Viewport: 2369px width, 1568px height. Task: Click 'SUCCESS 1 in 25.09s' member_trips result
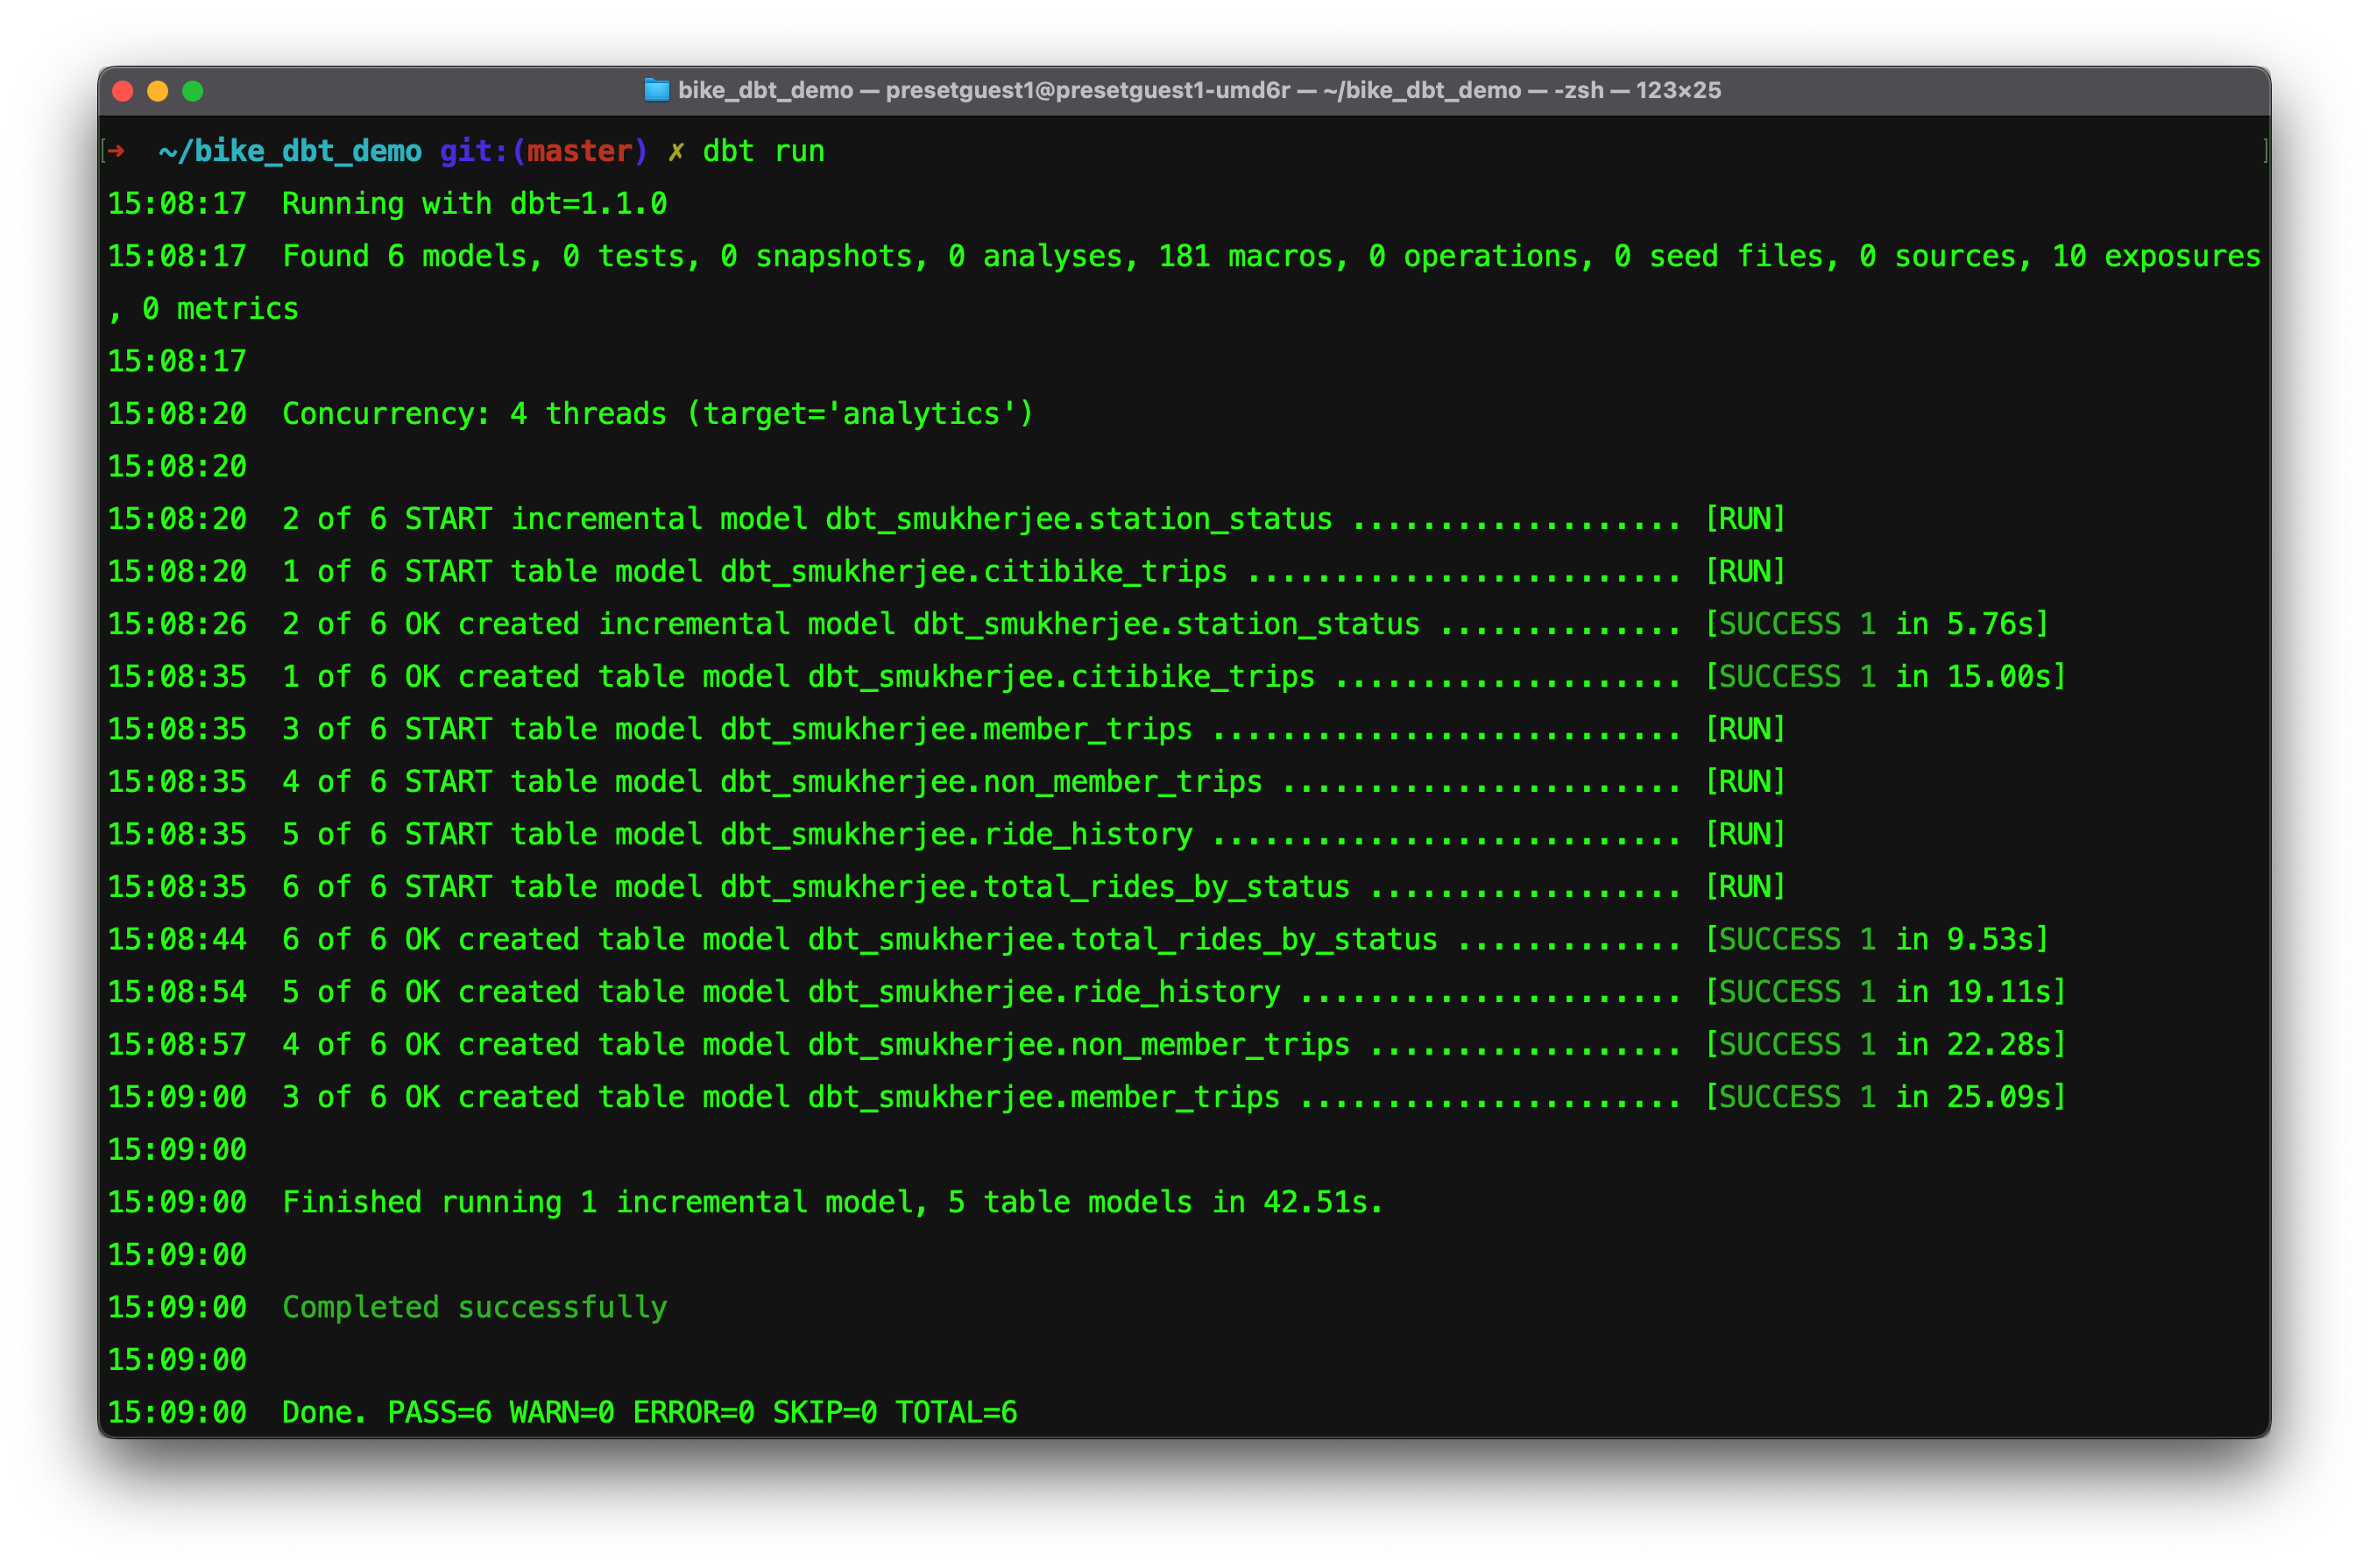point(1885,1097)
